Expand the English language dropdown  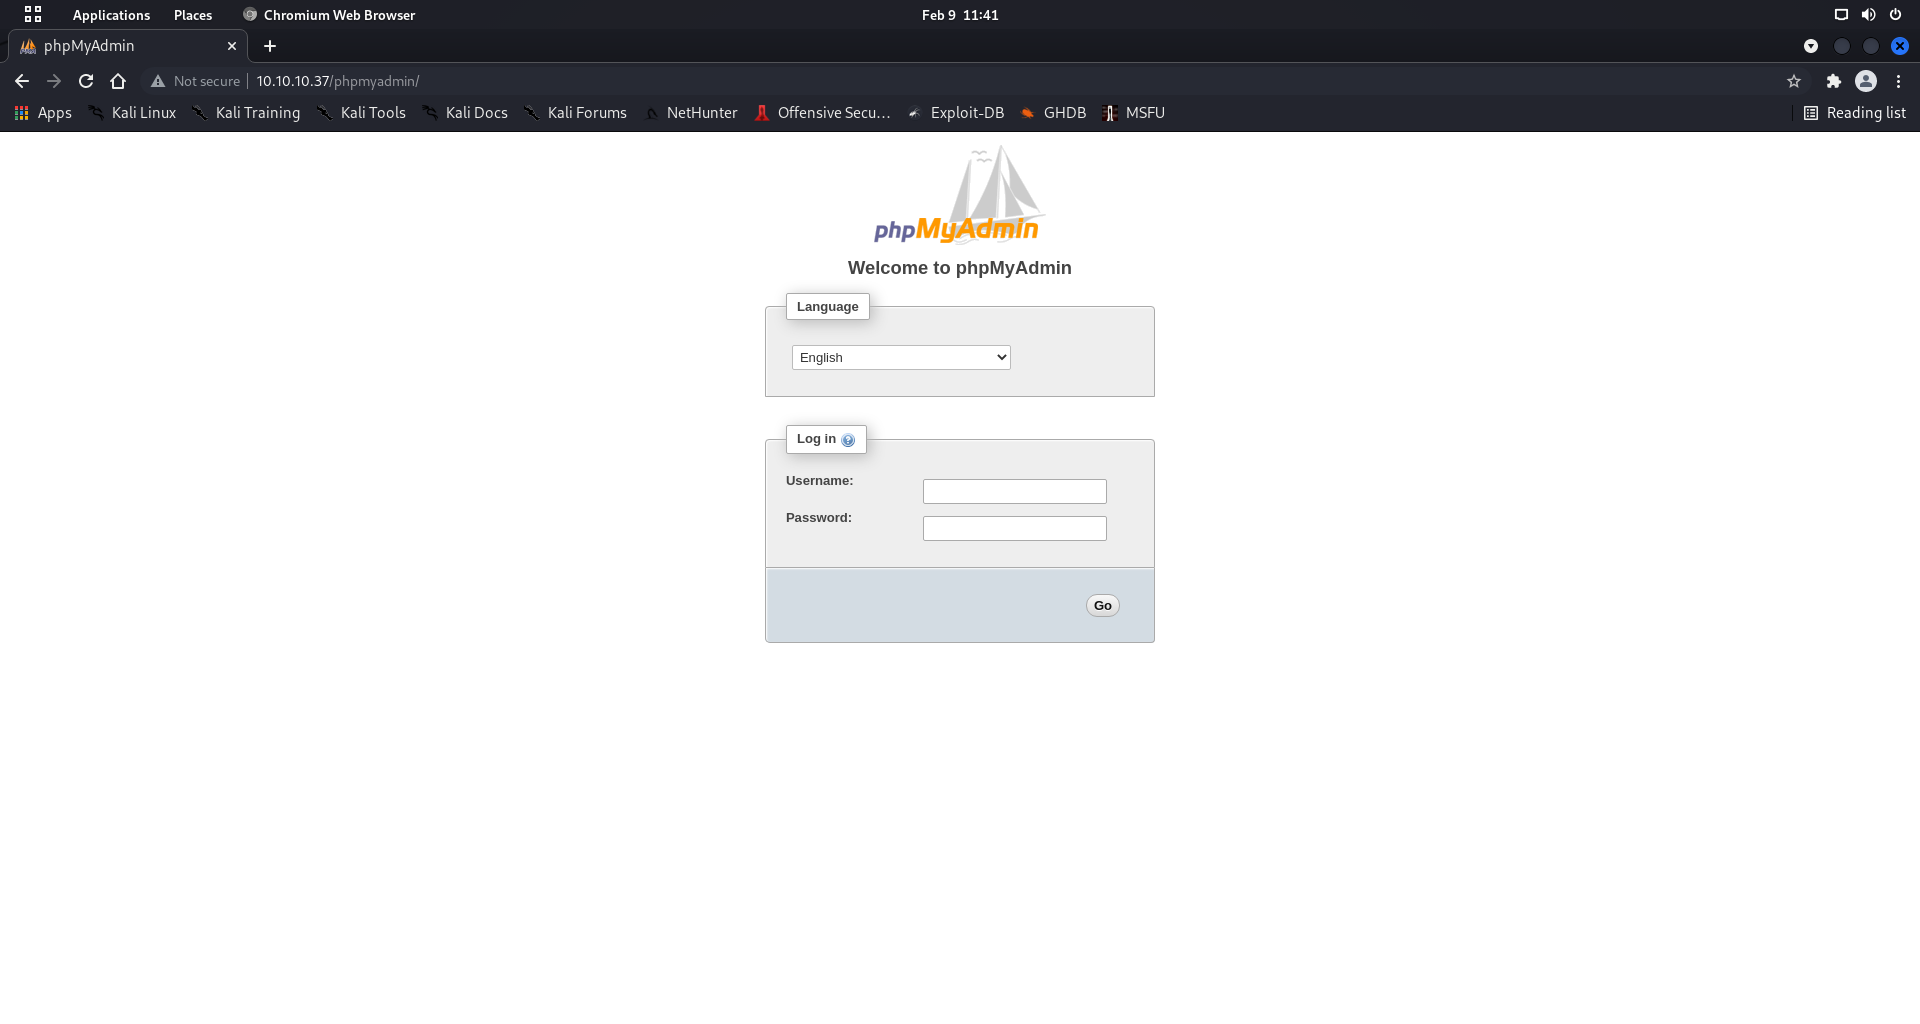pos(901,357)
